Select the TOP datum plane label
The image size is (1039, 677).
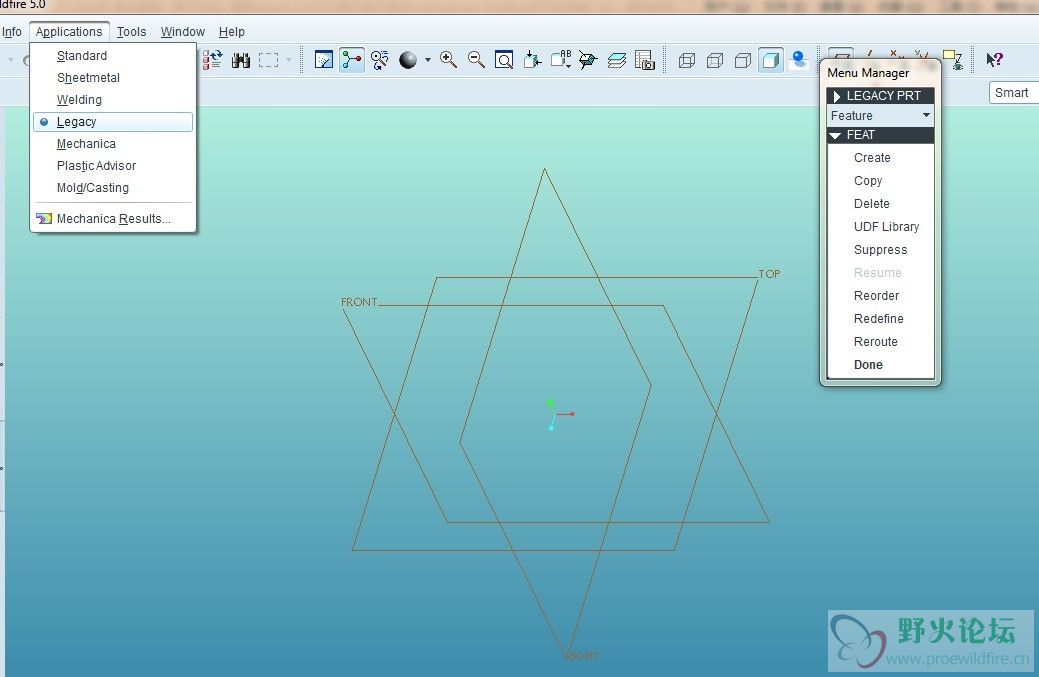(x=769, y=274)
